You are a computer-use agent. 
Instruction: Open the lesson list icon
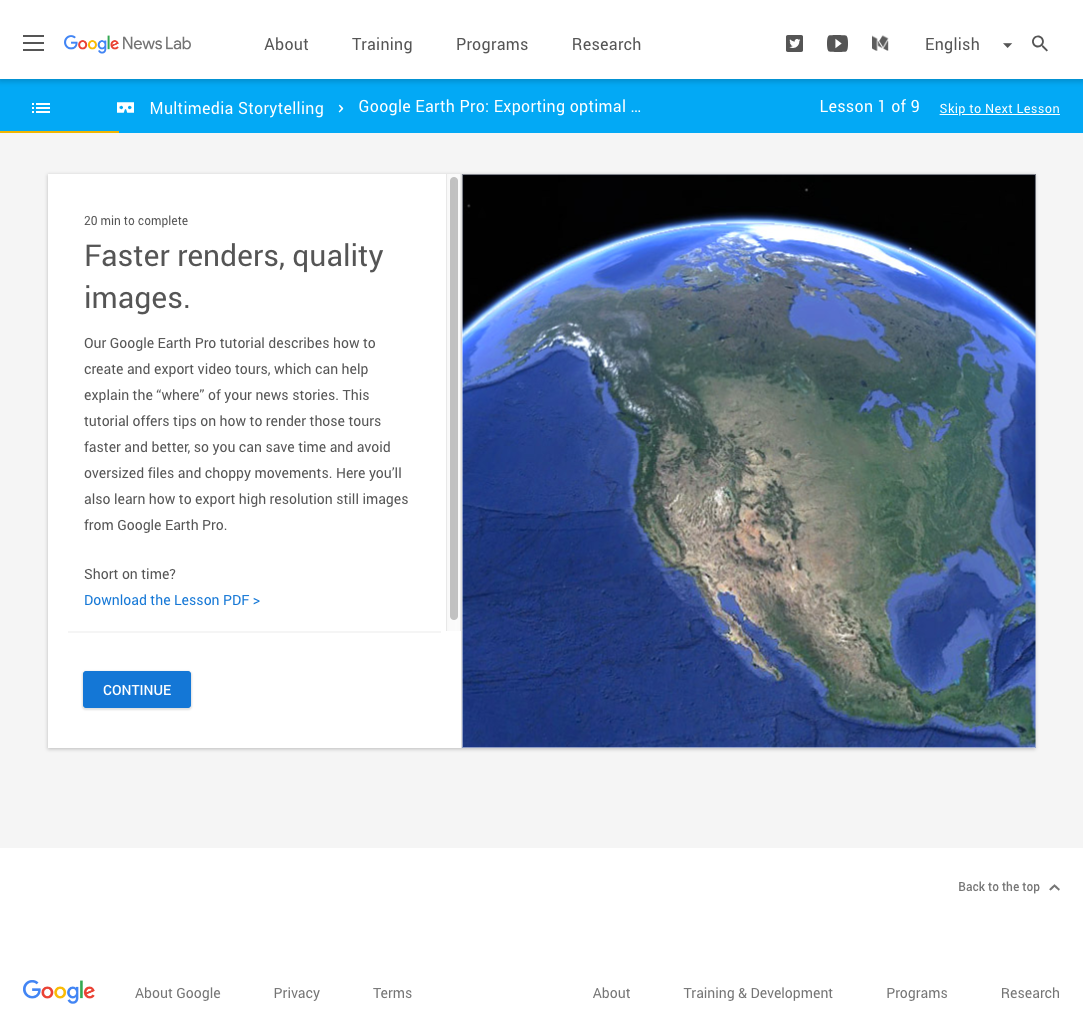(x=41, y=108)
